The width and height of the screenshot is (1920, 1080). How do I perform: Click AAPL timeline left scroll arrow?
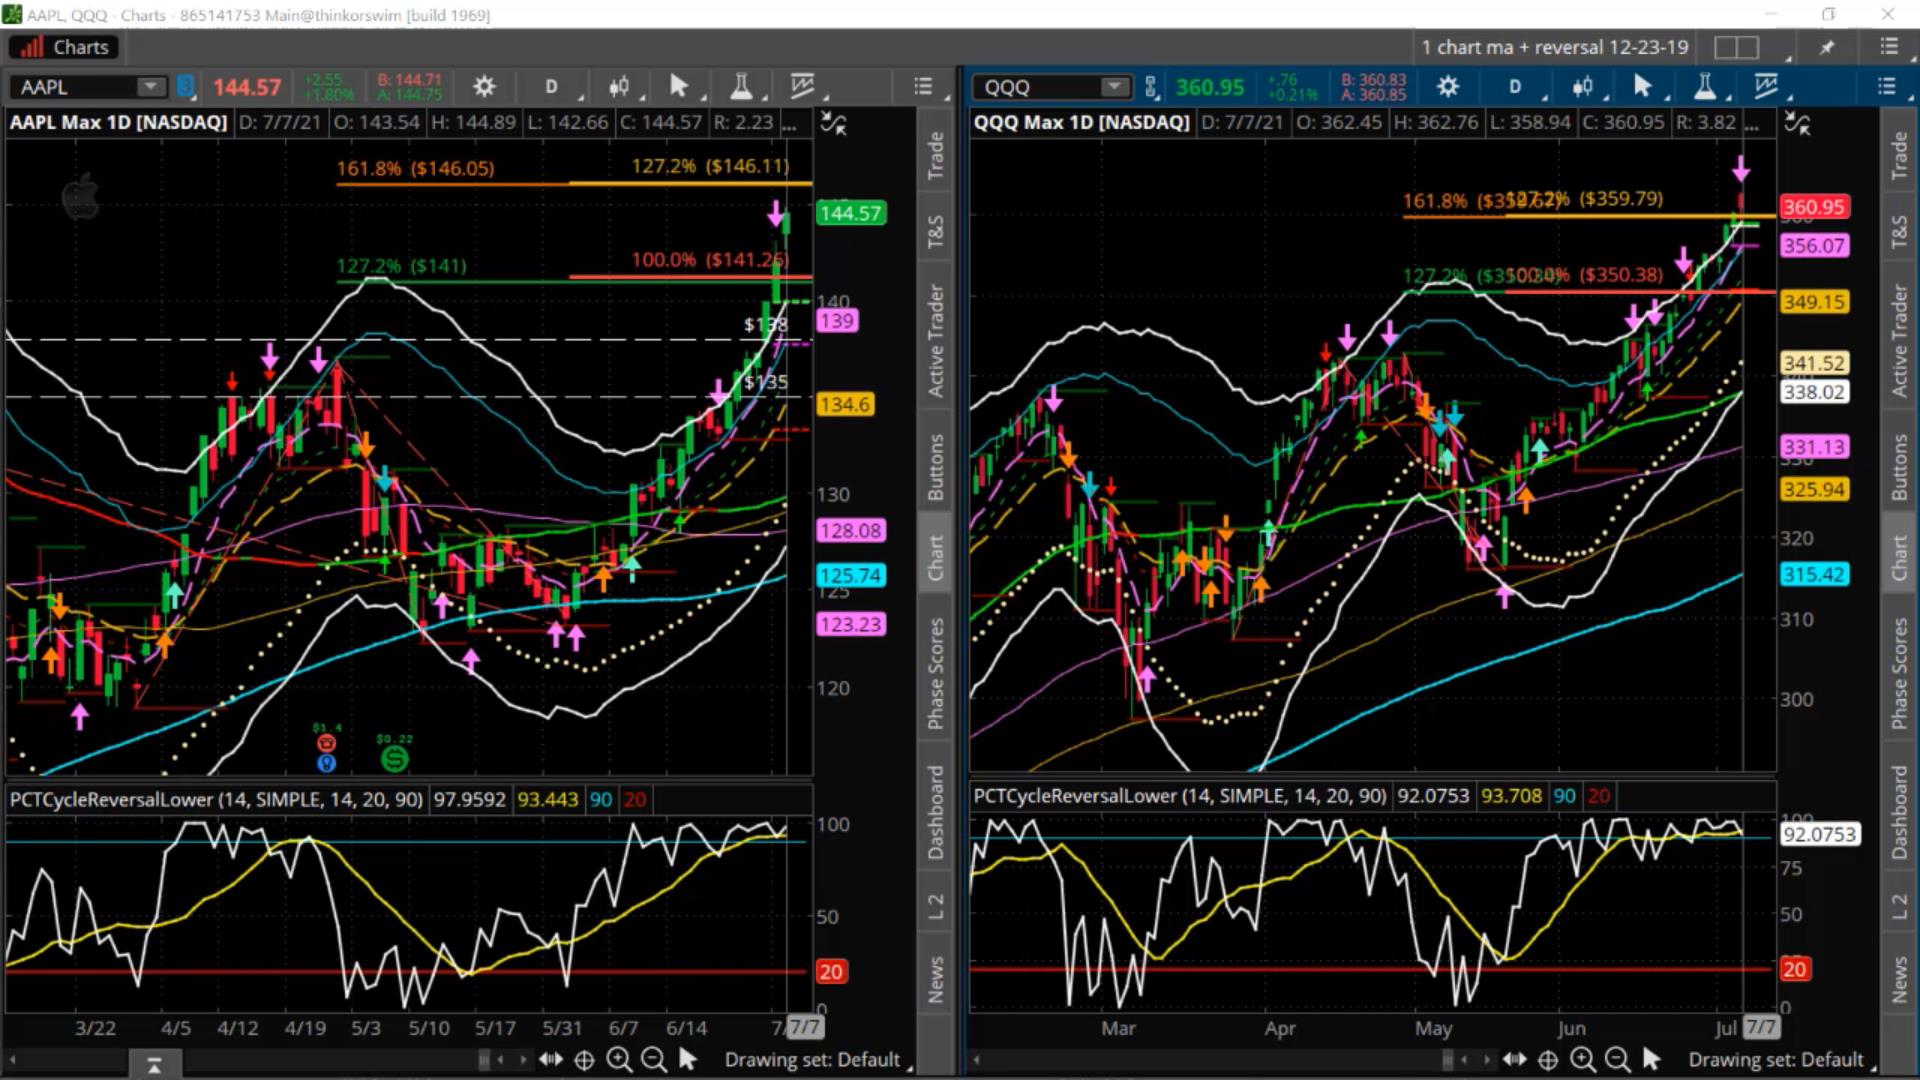tap(14, 1059)
